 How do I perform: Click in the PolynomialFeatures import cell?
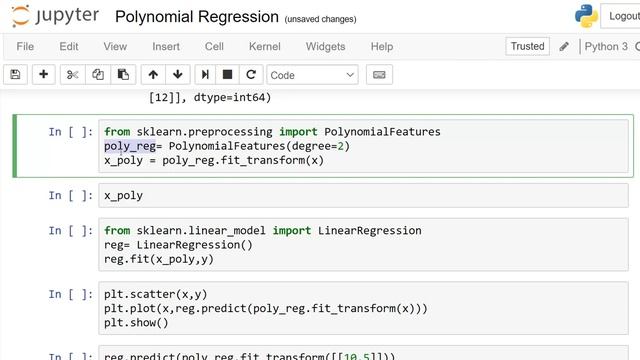(x=363, y=146)
